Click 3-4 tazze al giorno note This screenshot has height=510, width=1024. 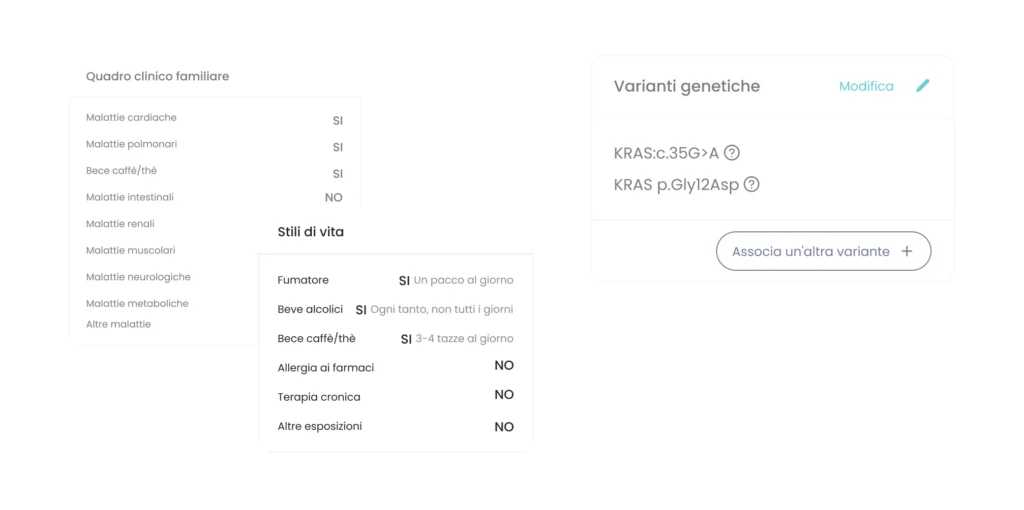point(464,339)
